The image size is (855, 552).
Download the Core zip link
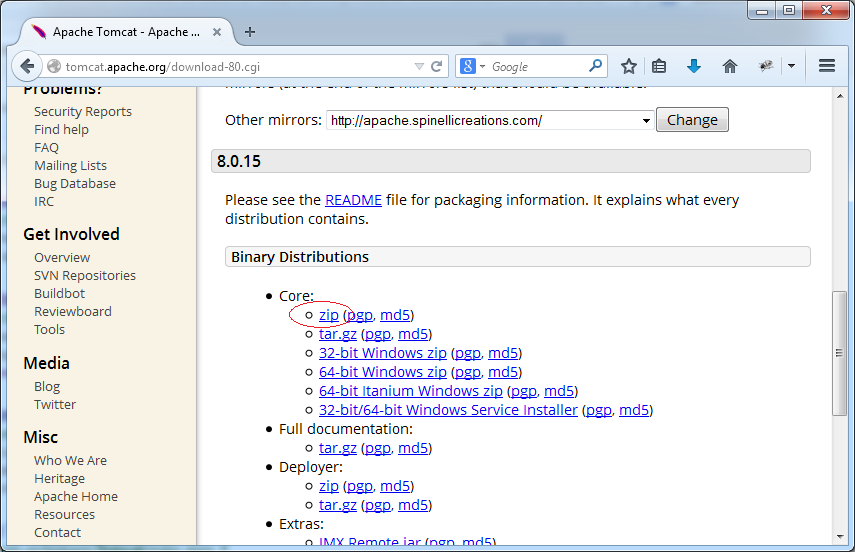pos(329,315)
